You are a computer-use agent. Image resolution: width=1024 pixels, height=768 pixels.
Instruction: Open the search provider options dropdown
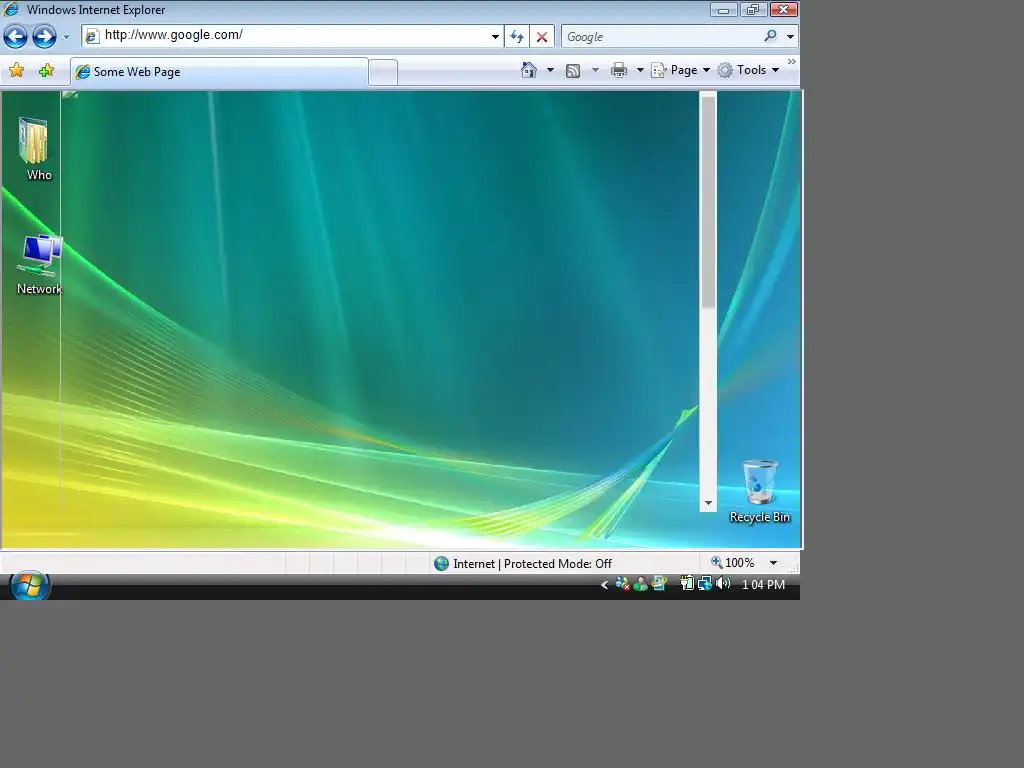tap(790, 37)
